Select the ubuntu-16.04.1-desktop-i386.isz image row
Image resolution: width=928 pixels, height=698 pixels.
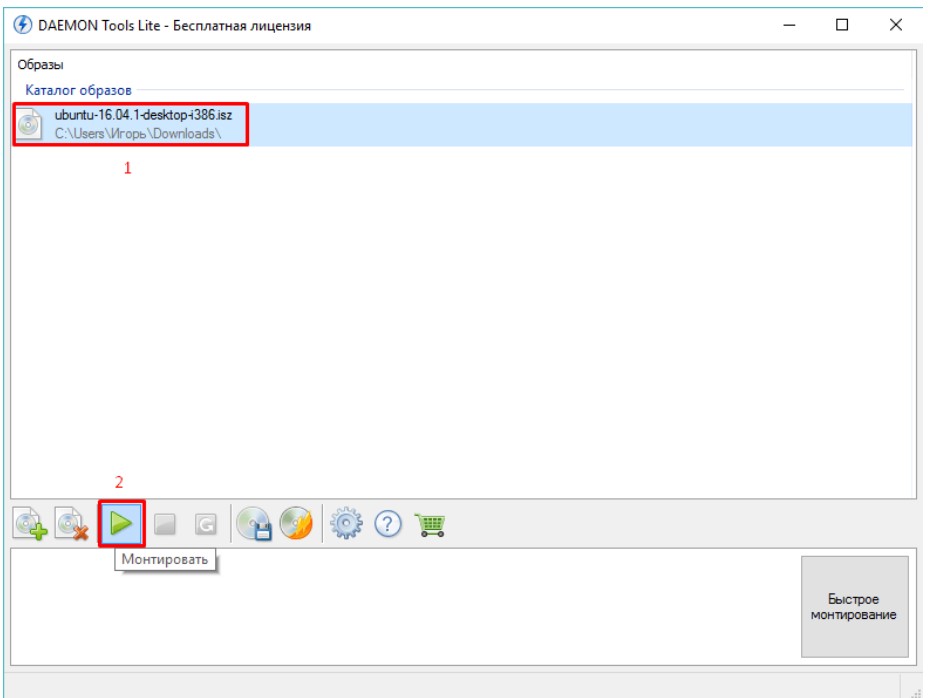[462, 124]
